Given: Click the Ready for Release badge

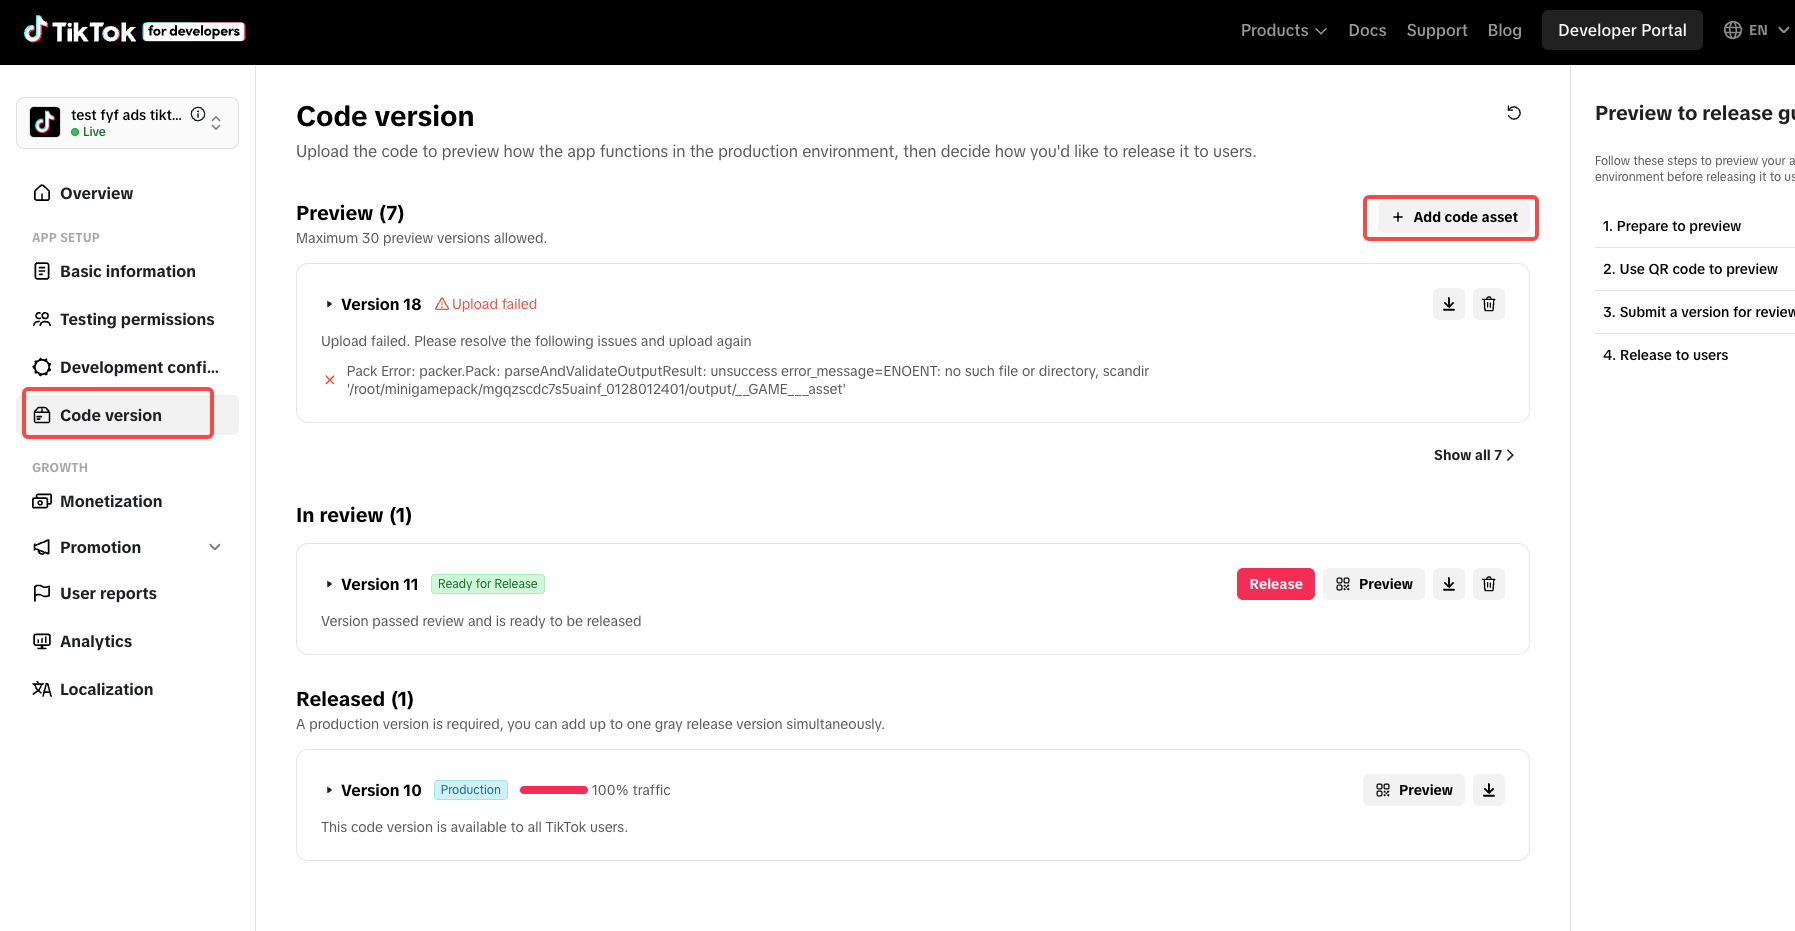Looking at the screenshot, I should tap(488, 584).
